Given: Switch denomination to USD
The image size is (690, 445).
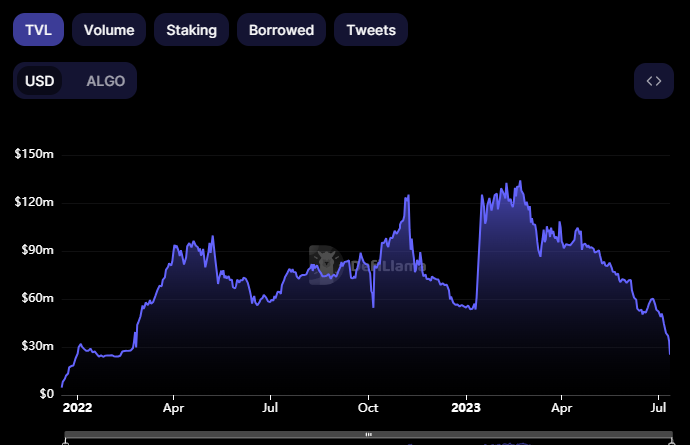Looking at the screenshot, I should click(40, 81).
